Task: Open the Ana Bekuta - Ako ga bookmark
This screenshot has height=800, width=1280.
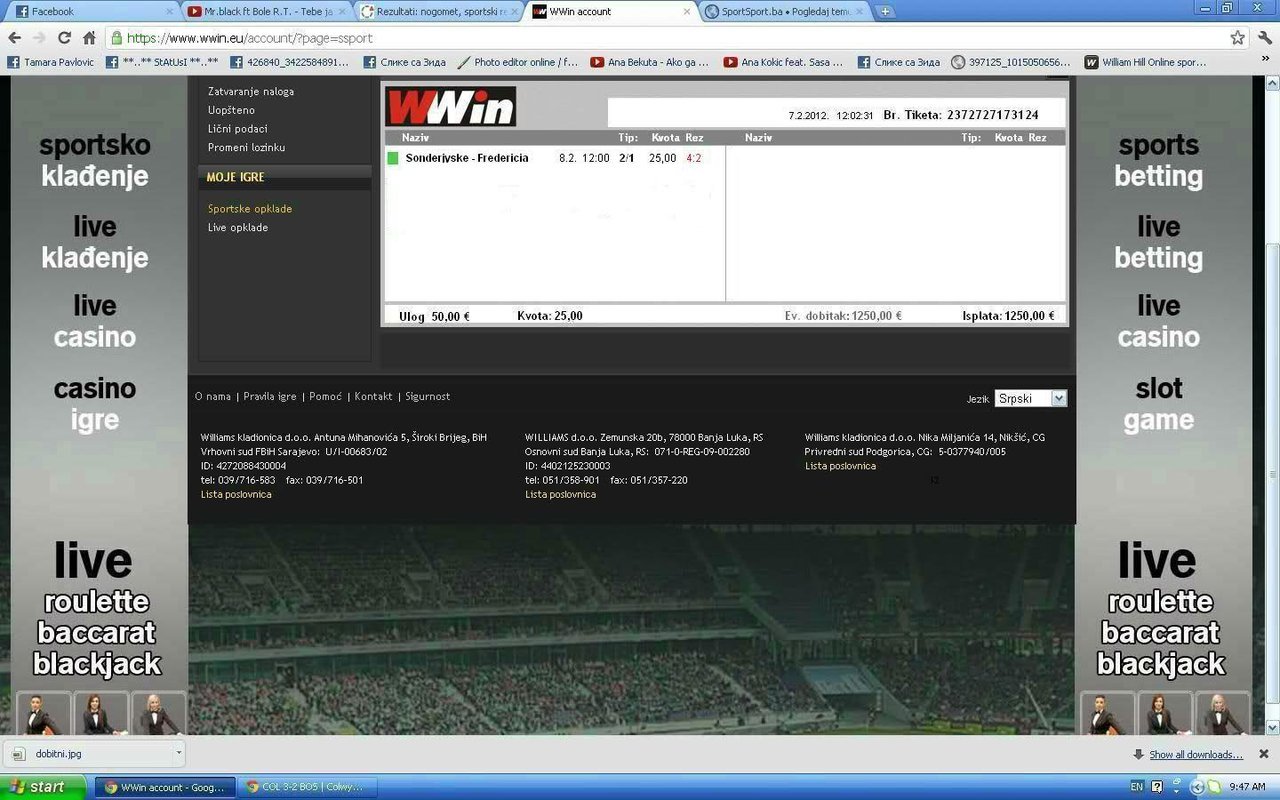Action: (x=650, y=62)
